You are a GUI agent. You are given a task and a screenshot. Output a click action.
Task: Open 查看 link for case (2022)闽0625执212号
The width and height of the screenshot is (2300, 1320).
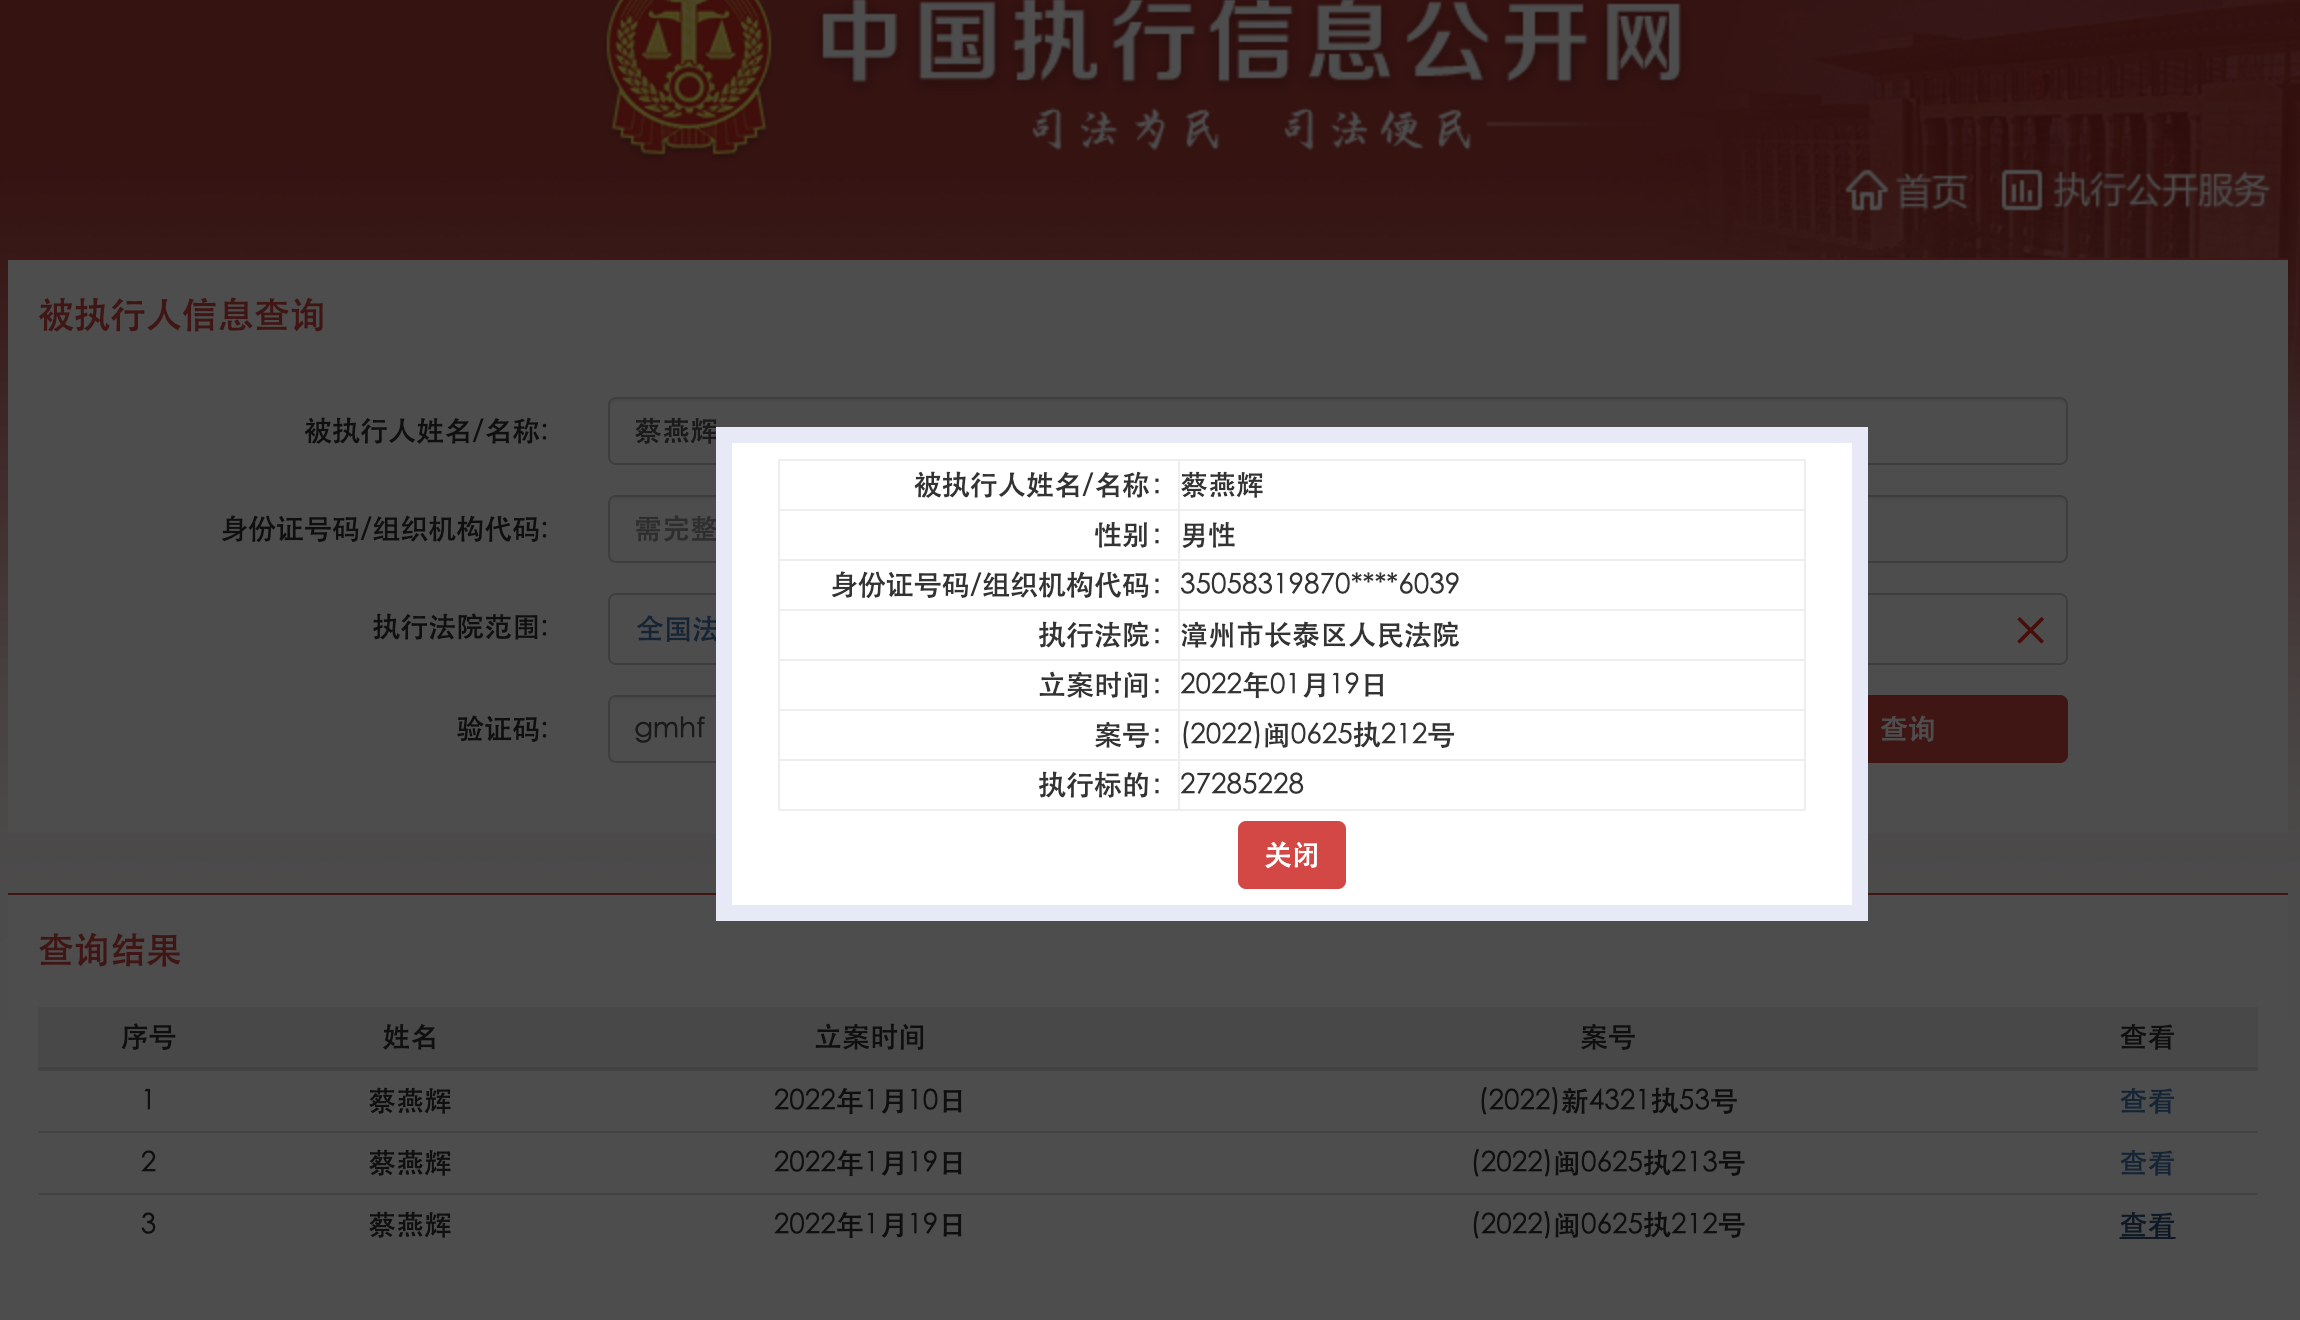click(x=2146, y=1224)
